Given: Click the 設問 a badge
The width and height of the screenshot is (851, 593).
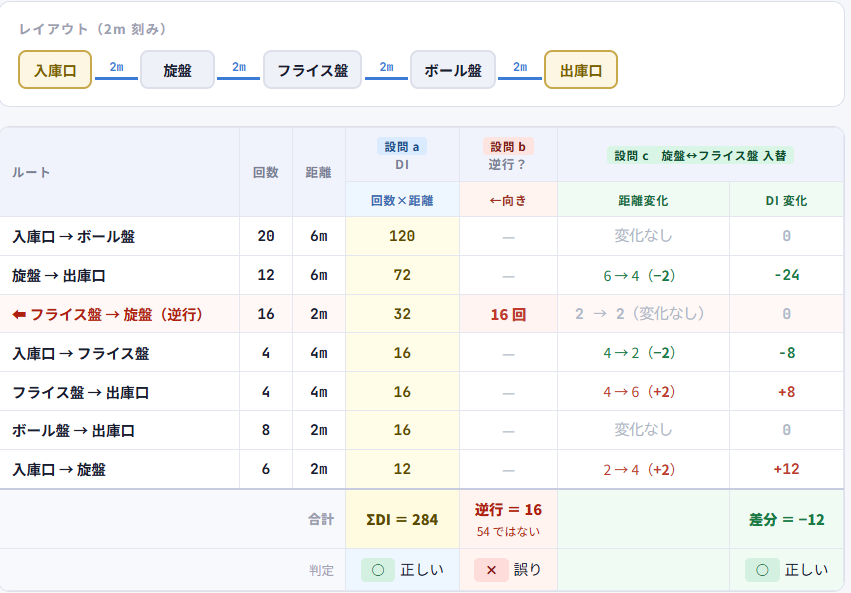Looking at the screenshot, I should pyautogui.click(x=402, y=146).
